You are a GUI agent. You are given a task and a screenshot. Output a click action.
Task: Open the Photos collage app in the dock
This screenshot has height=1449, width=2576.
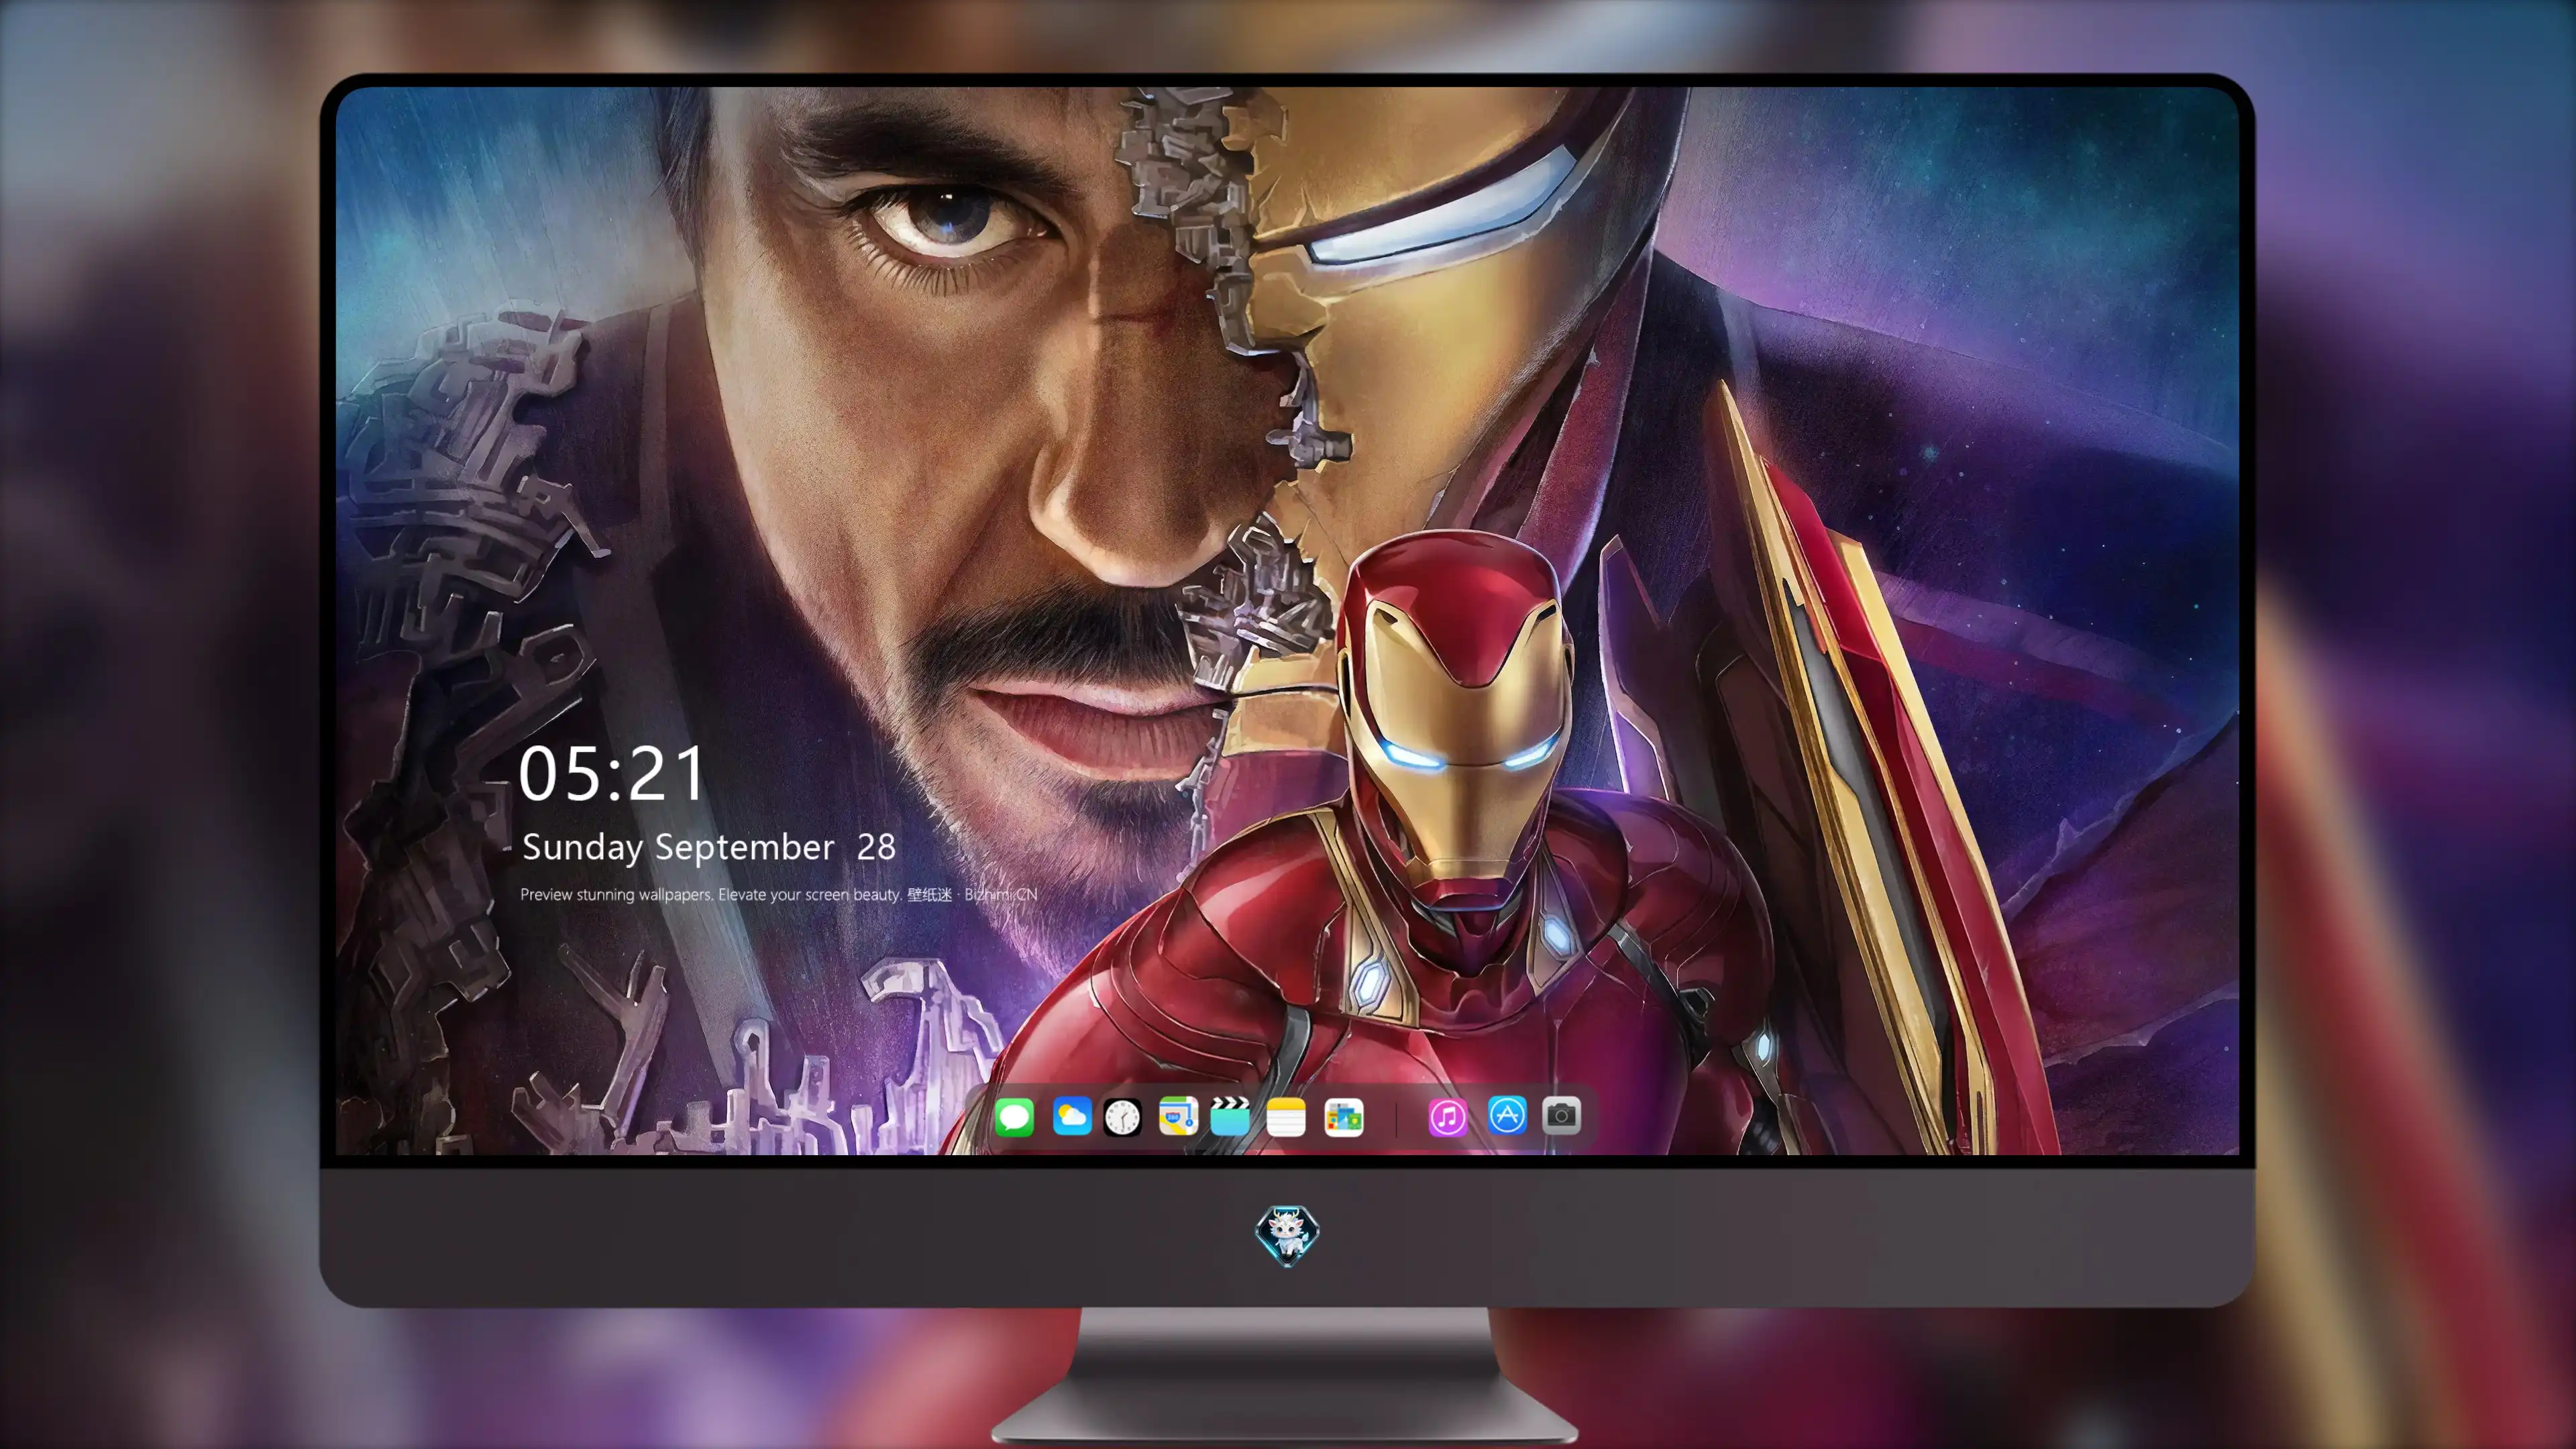(x=1343, y=1116)
